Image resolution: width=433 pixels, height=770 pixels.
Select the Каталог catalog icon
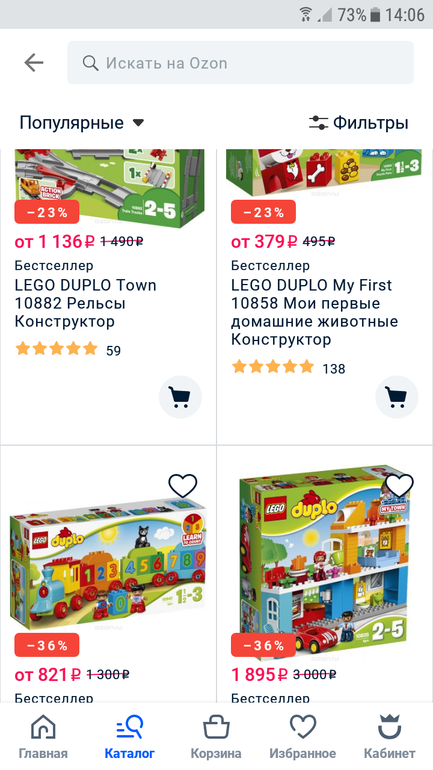[130, 727]
